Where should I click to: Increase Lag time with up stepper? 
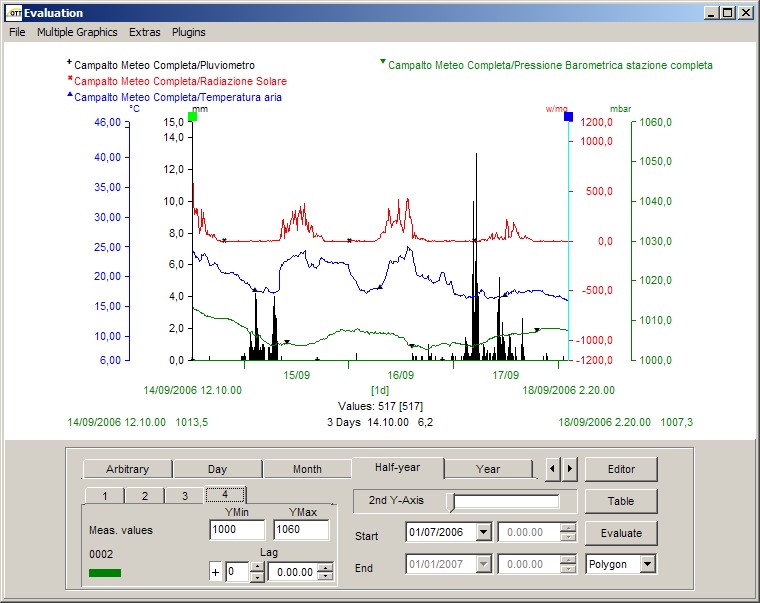click(x=326, y=567)
